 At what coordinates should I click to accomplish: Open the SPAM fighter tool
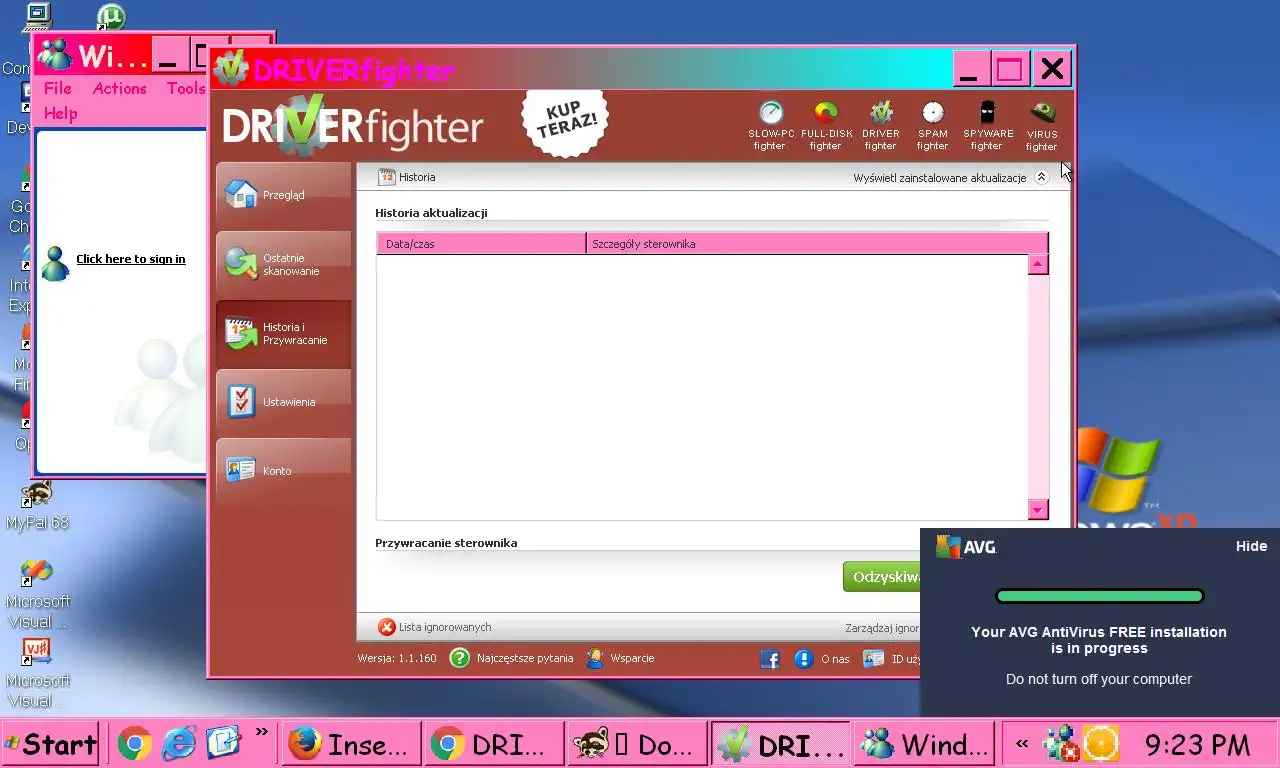[x=932, y=125]
